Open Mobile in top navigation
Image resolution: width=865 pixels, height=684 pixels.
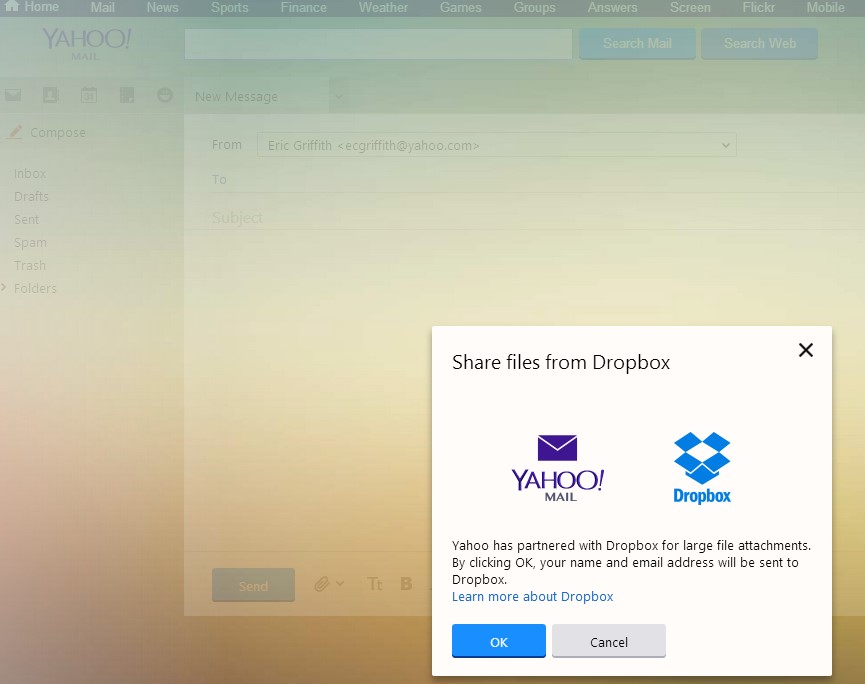click(x=825, y=8)
